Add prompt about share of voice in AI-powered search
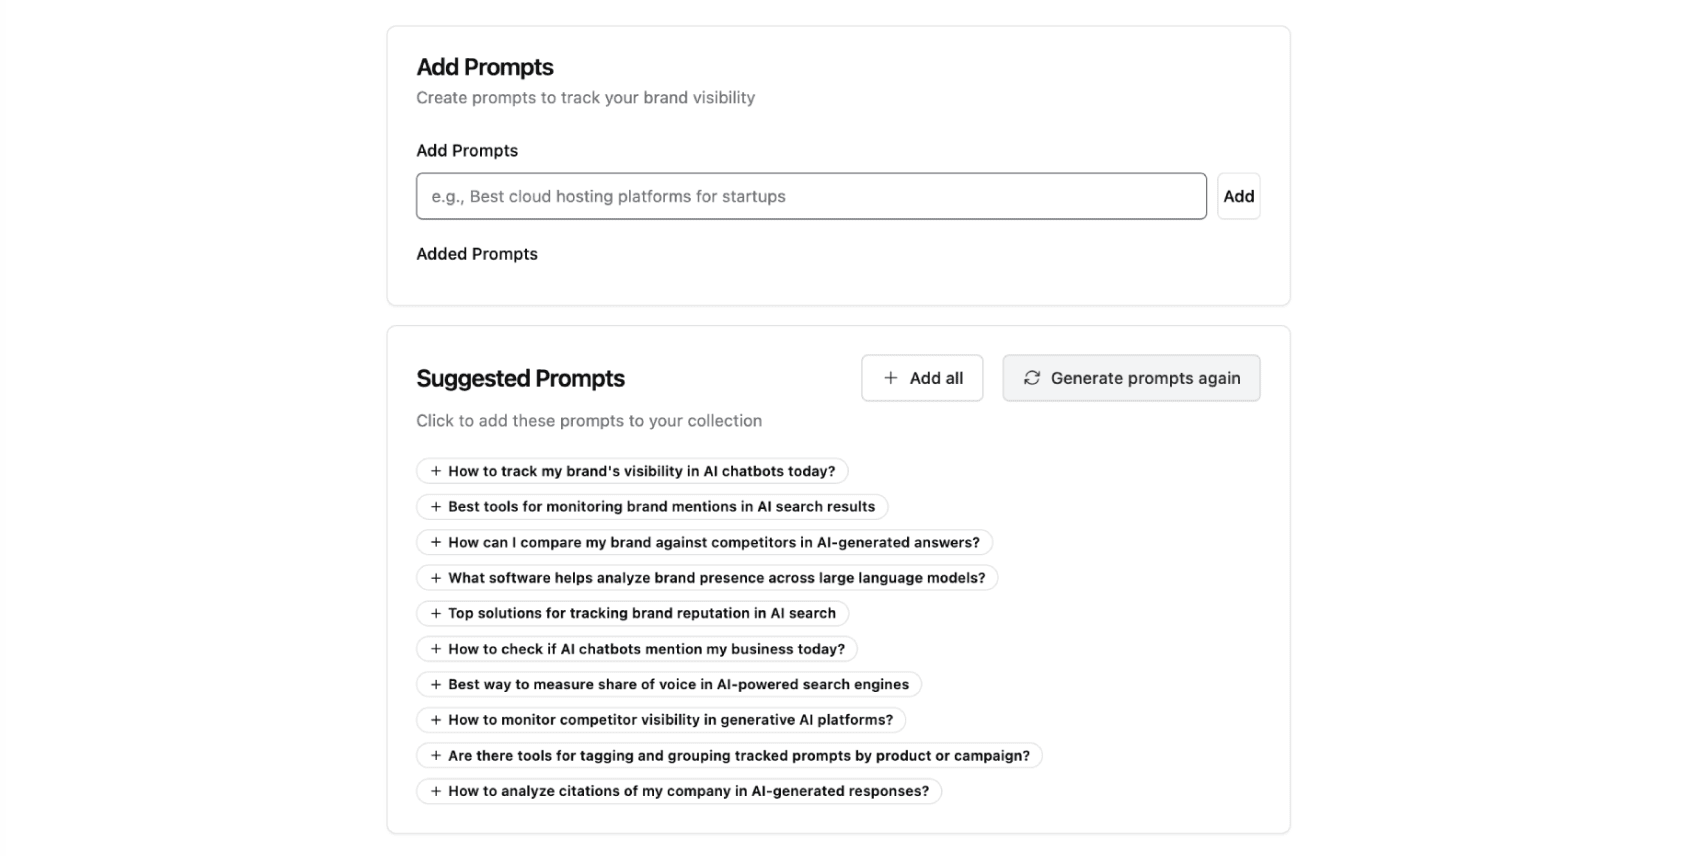Screen dimensions: 1688x856 pos(669,684)
